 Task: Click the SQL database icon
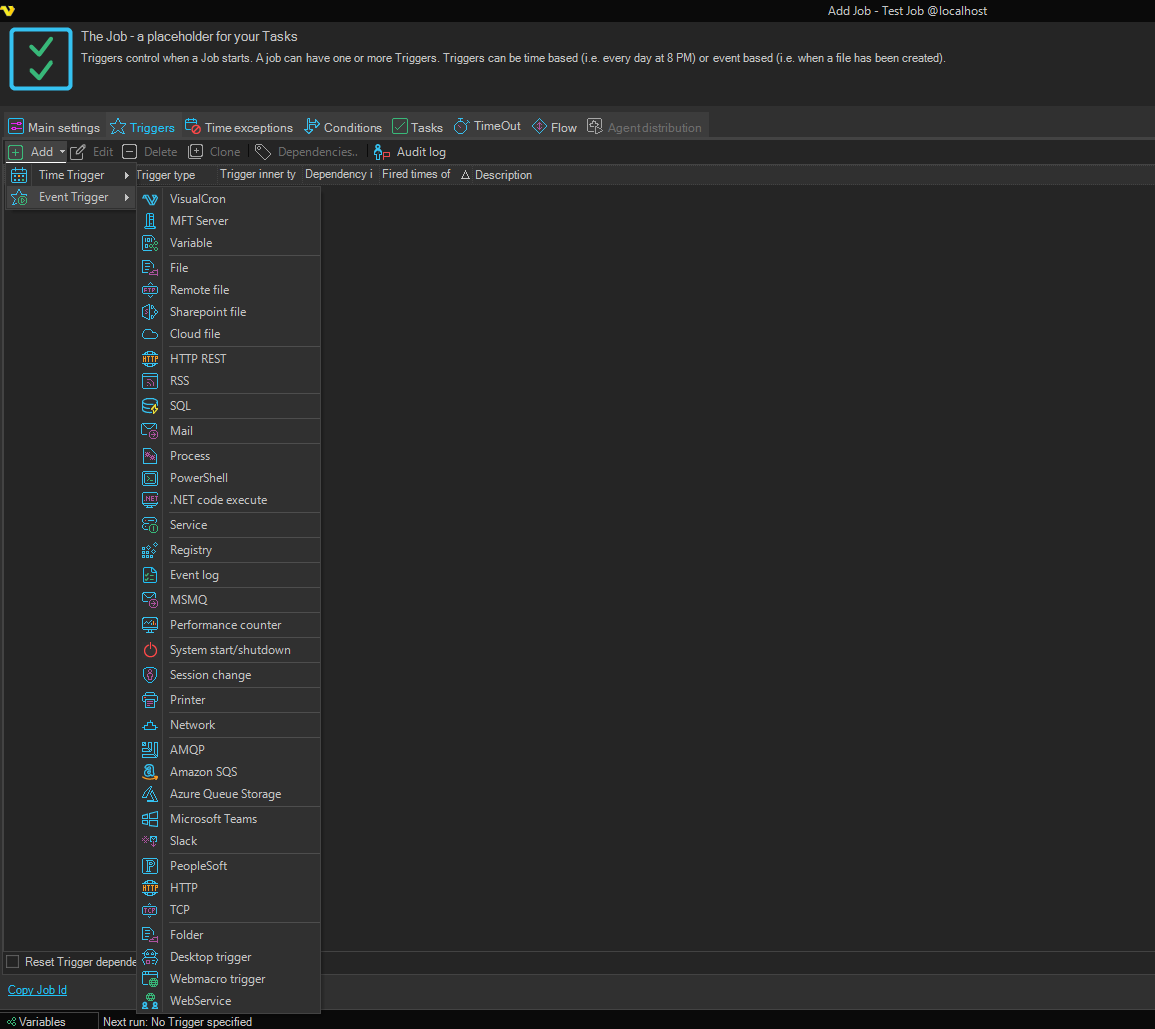pos(150,406)
